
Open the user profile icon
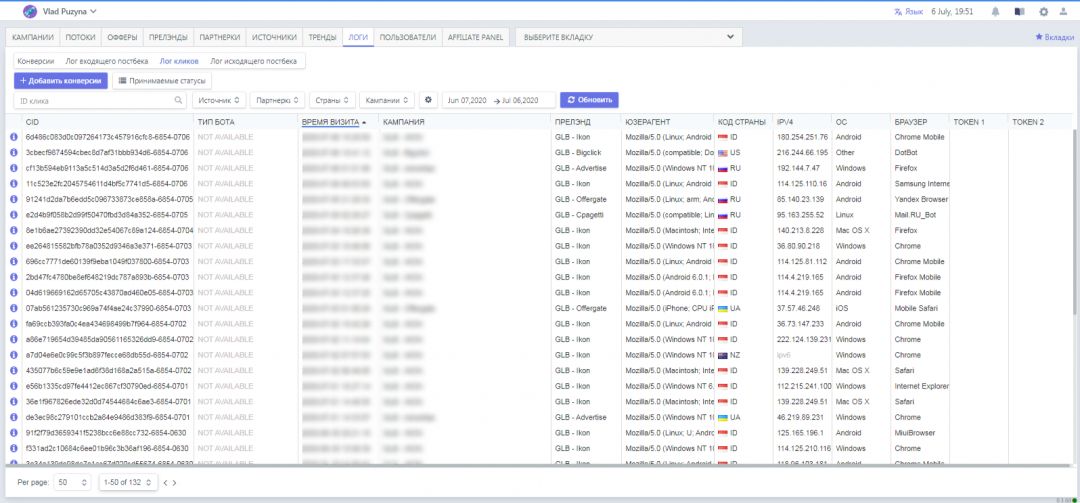[1065, 12]
